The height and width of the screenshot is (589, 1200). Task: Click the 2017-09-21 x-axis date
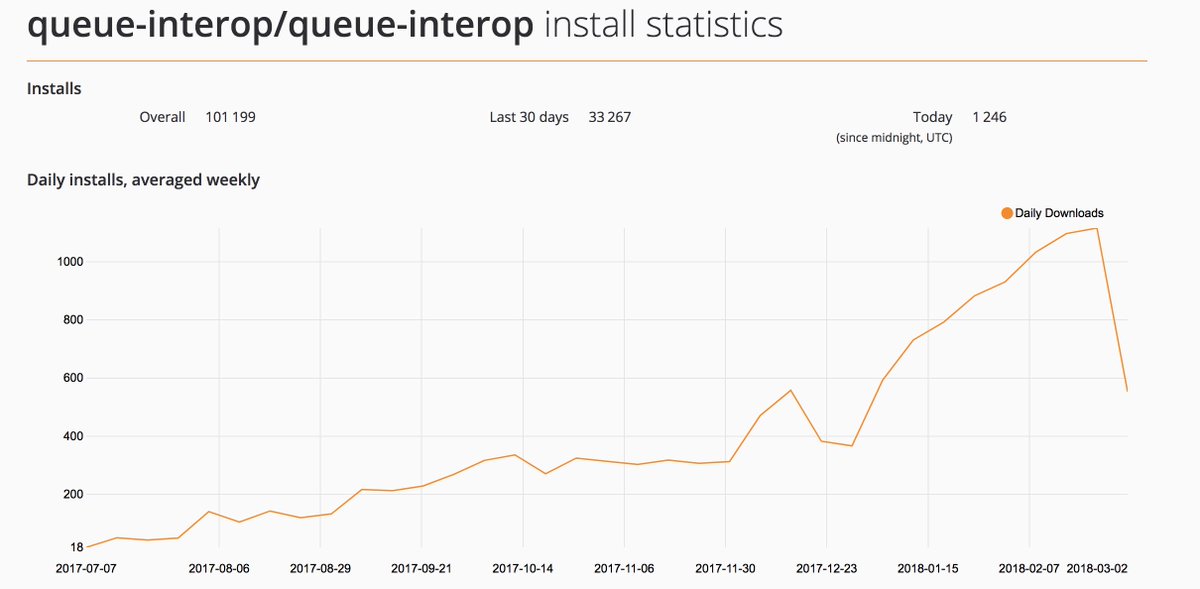421,568
